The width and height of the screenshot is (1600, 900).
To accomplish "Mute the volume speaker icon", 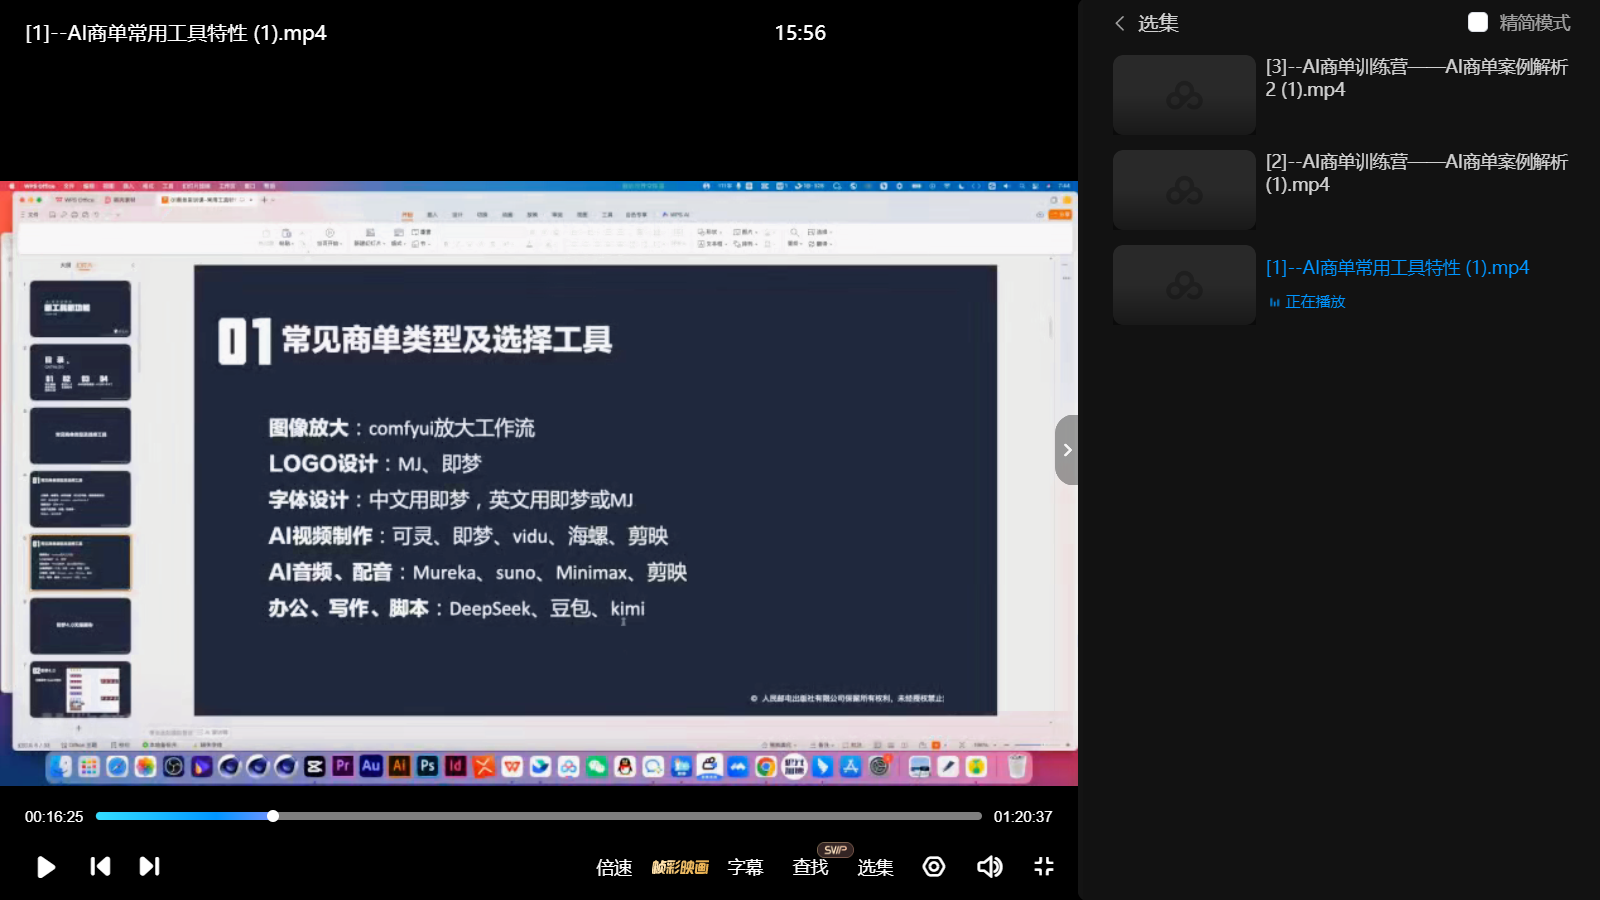I will pyautogui.click(x=989, y=867).
